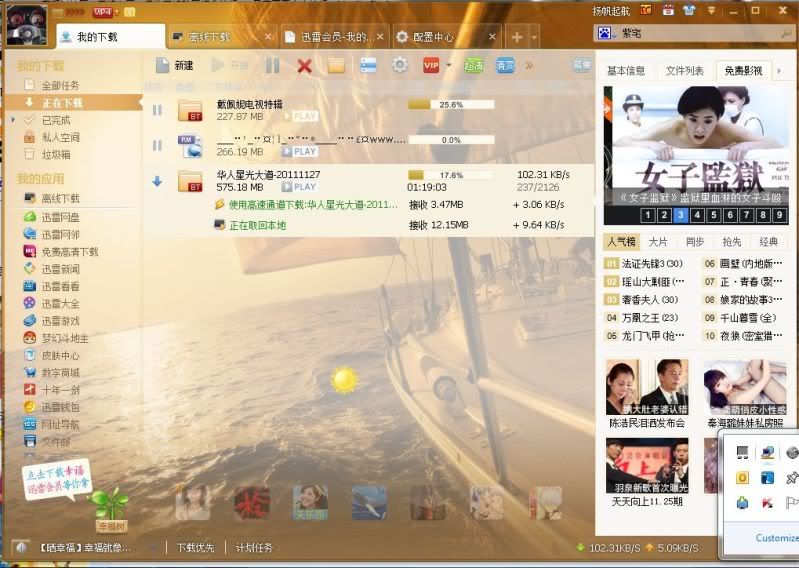799x568 pixels.
Task: Open tab list dropdown arrow beside plus
Action: pyautogui.click(x=534, y=37)
